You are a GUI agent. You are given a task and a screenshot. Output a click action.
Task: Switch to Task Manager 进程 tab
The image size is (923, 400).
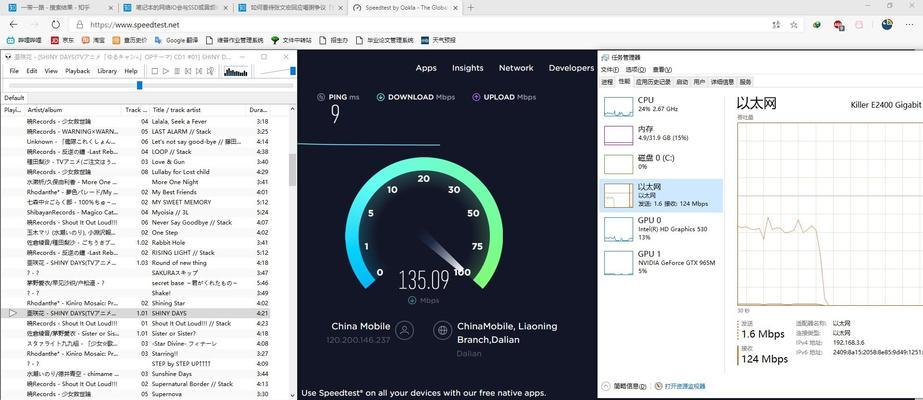607,82
